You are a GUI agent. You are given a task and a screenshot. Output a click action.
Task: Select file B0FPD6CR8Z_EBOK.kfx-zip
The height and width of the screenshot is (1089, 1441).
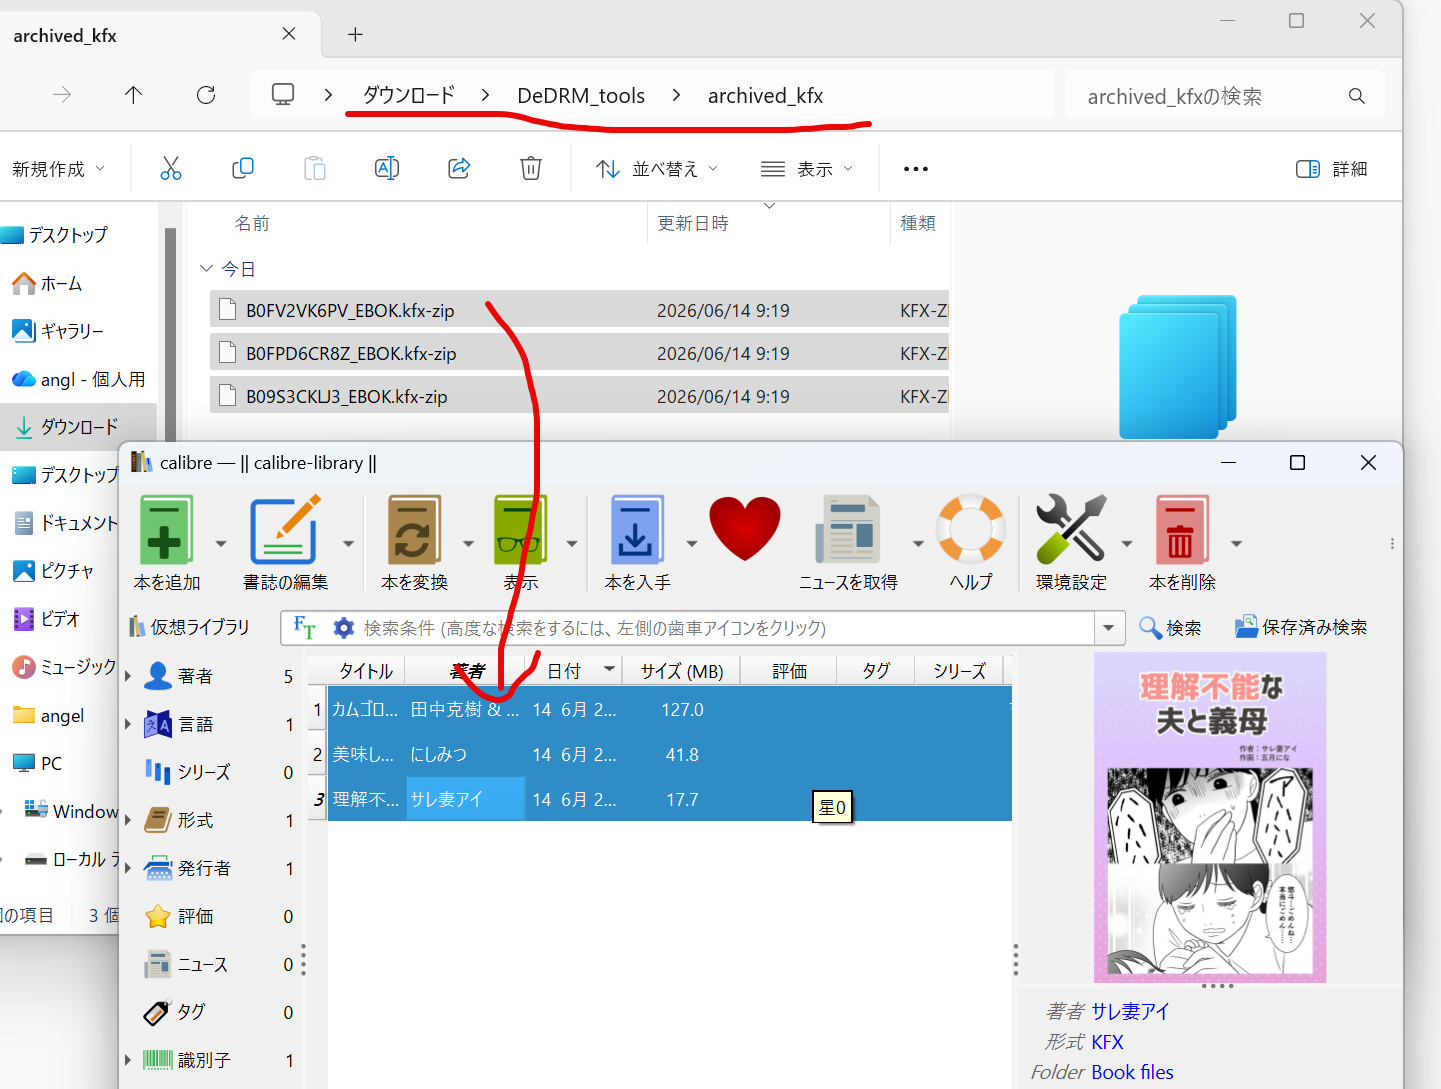(579, 353)
